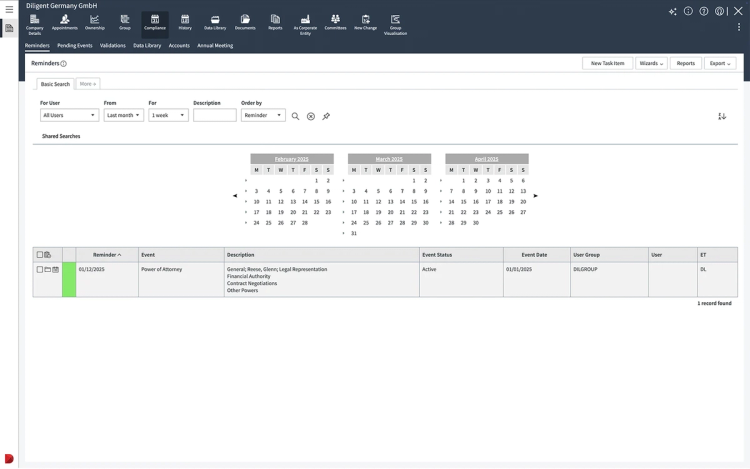Run search with magnifying glass icon
This screenshot has width=750, height=469.
tap(296, 116)
